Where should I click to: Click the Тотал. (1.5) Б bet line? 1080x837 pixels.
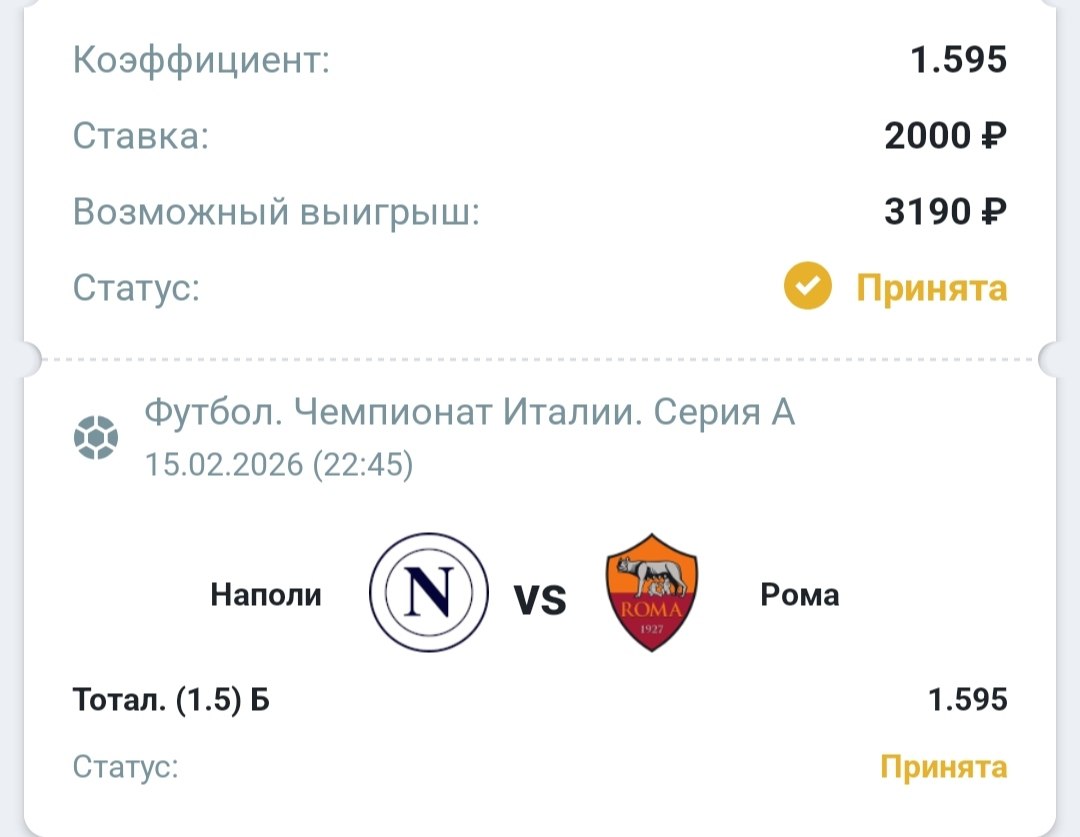pyautogui.click(x=171, y=700)
